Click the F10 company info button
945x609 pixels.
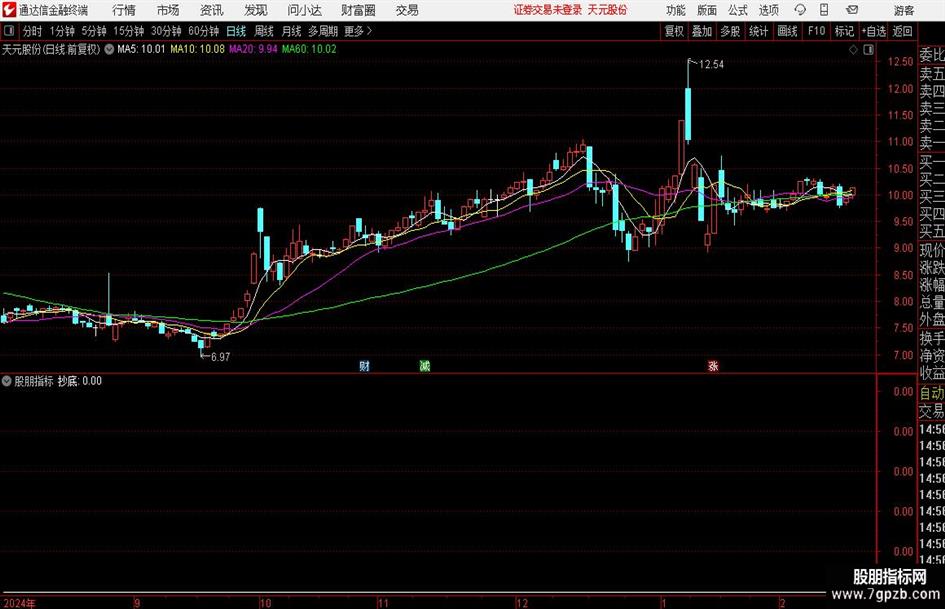(817, 31)
